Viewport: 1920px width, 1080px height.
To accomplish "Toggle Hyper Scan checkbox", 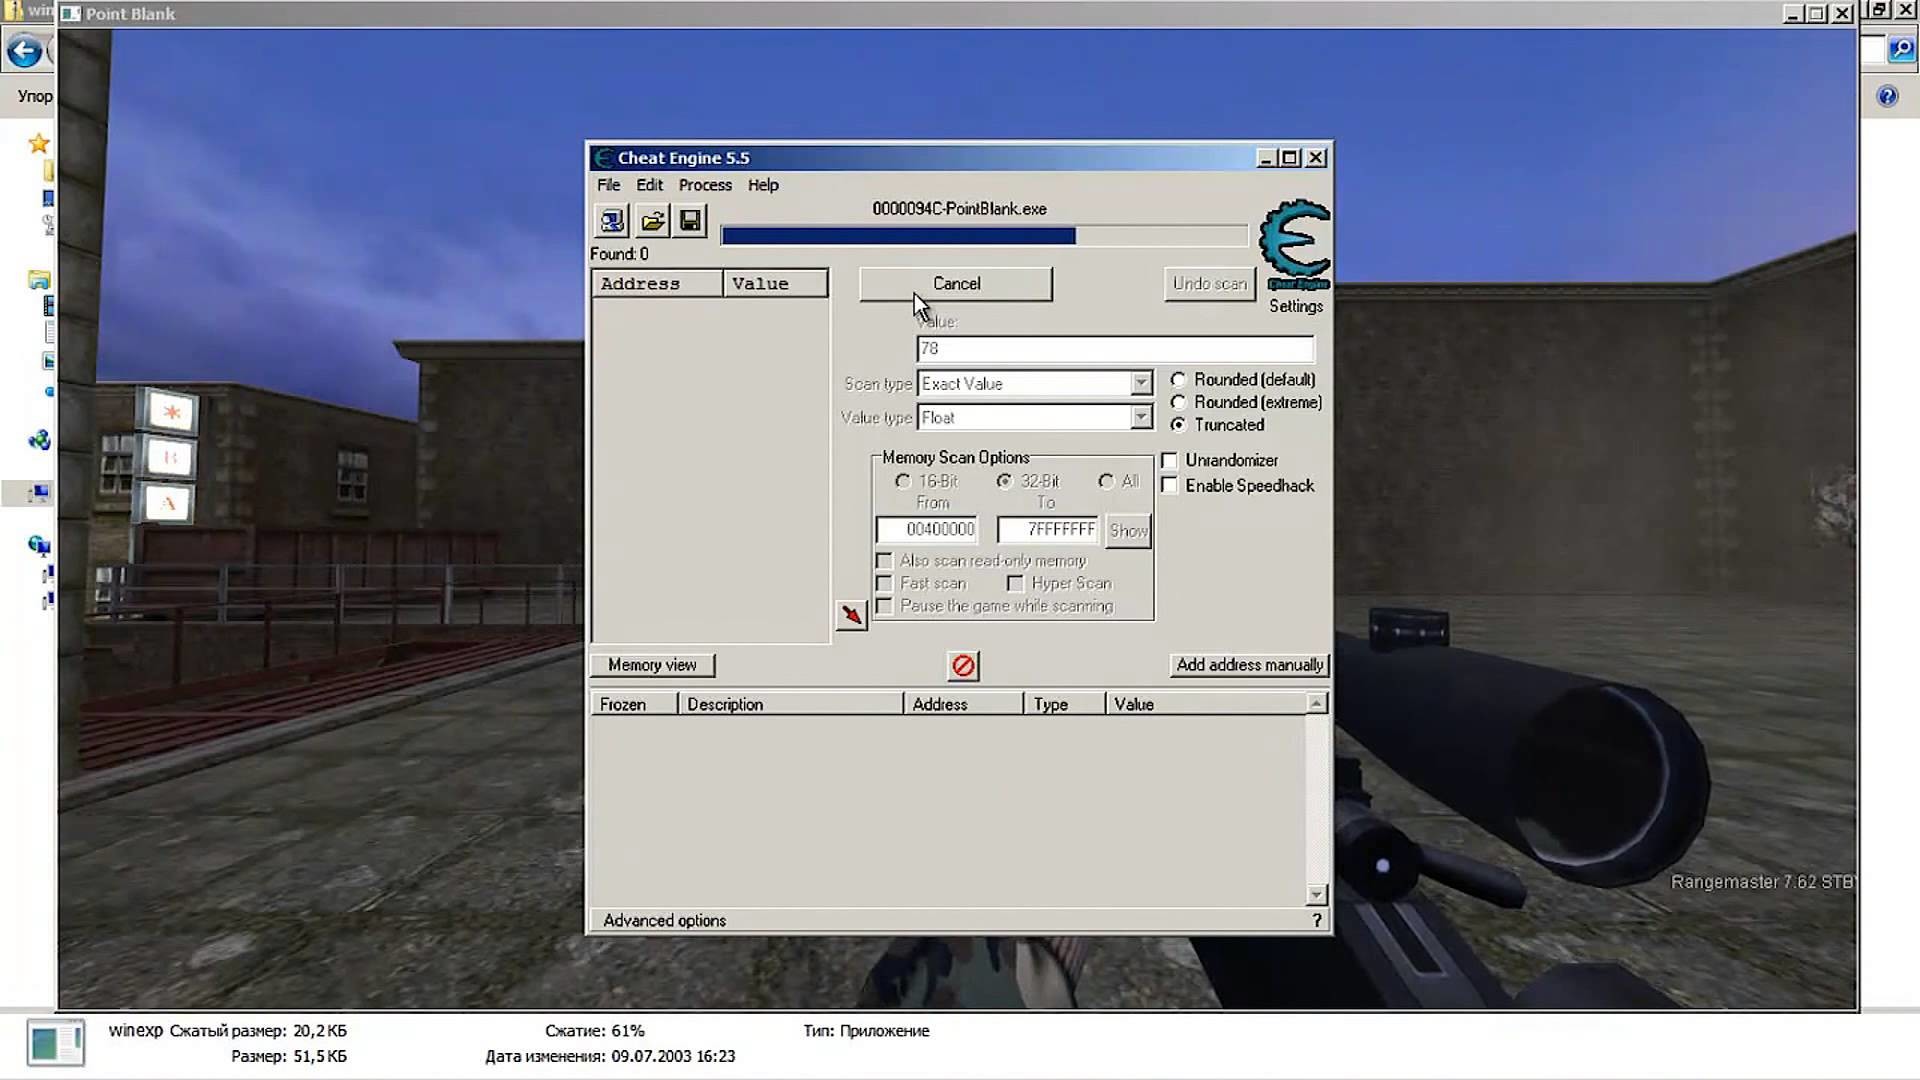I will pos(1016,584).
